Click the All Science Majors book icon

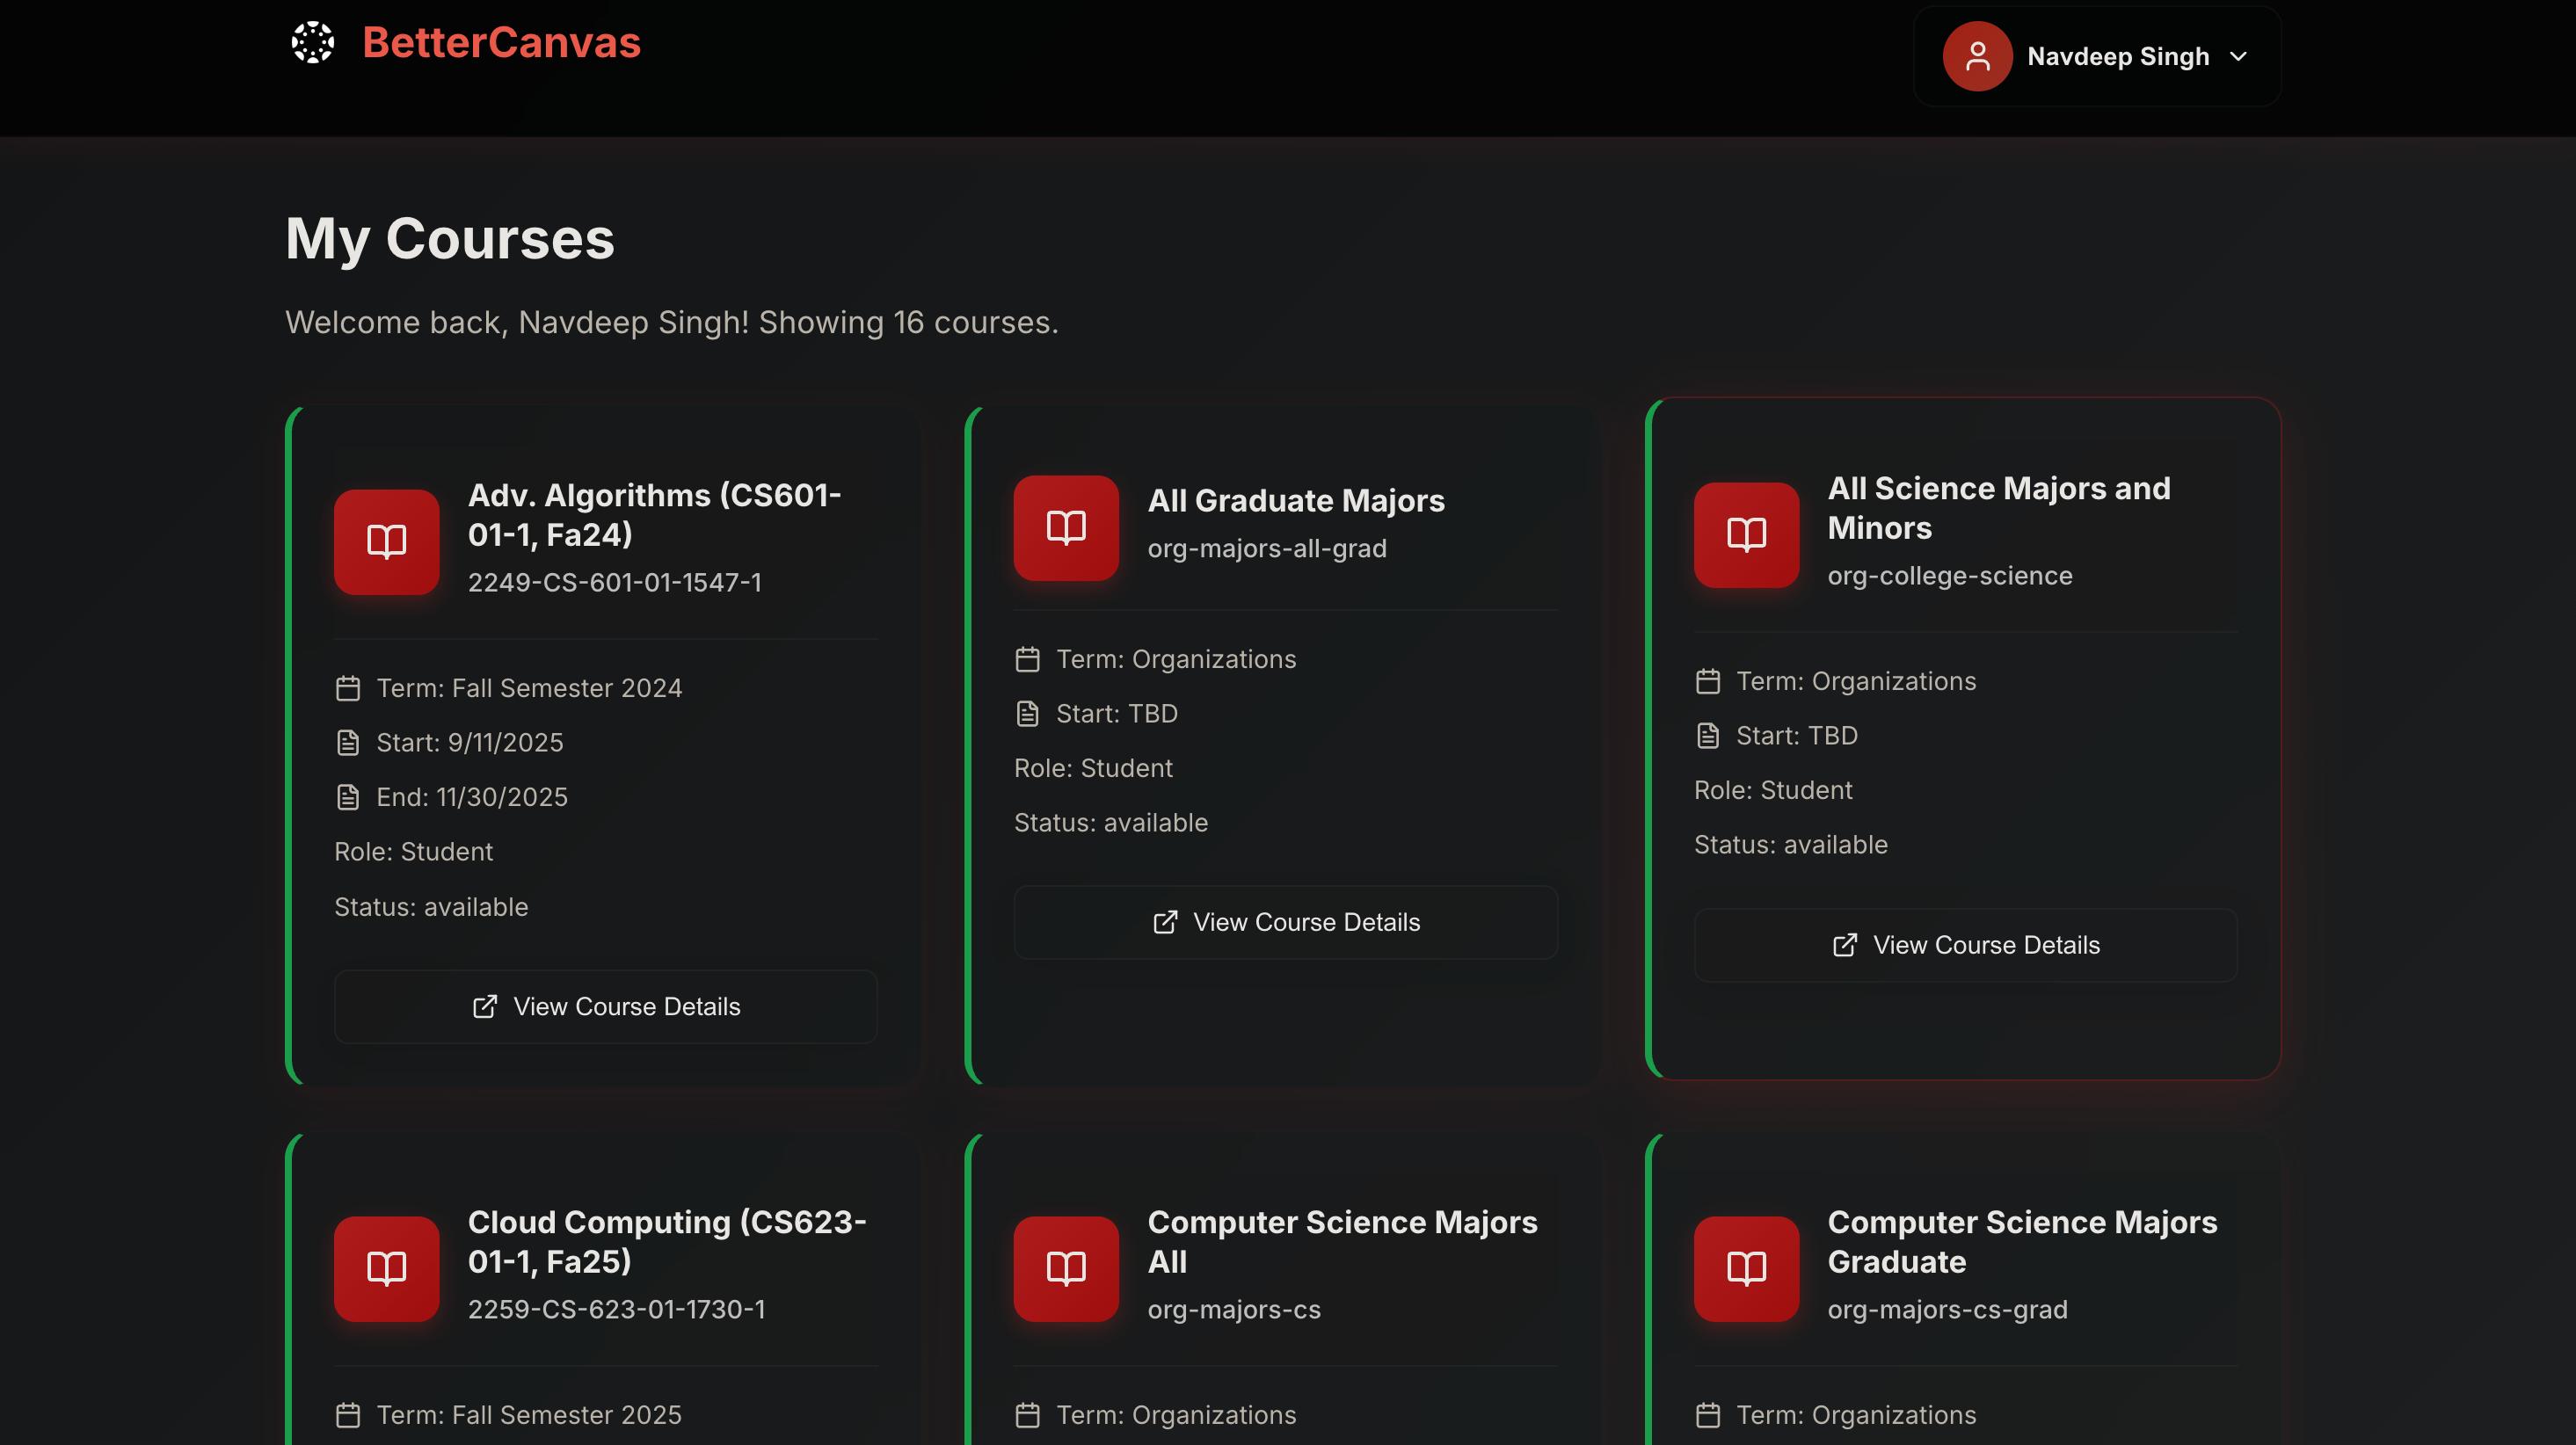pos(1746,534)
